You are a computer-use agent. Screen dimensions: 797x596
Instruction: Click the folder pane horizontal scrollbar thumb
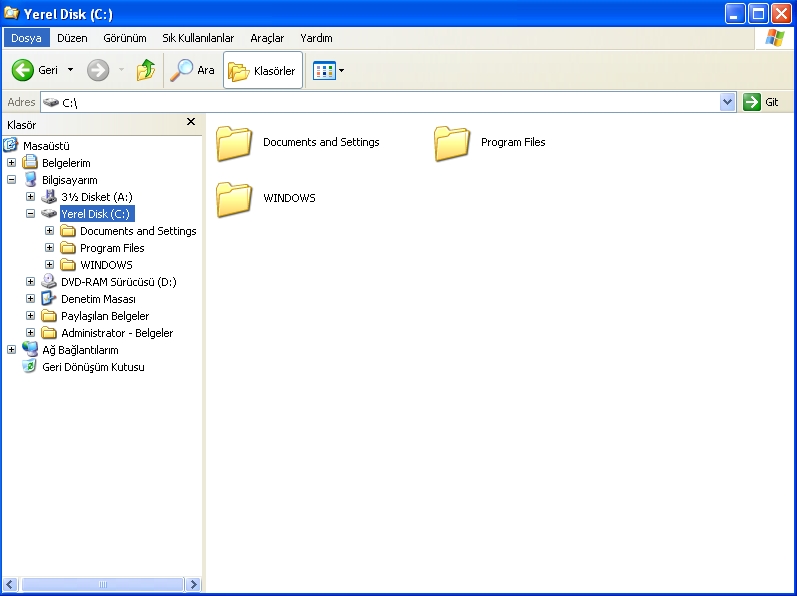(x=103, y=584)
